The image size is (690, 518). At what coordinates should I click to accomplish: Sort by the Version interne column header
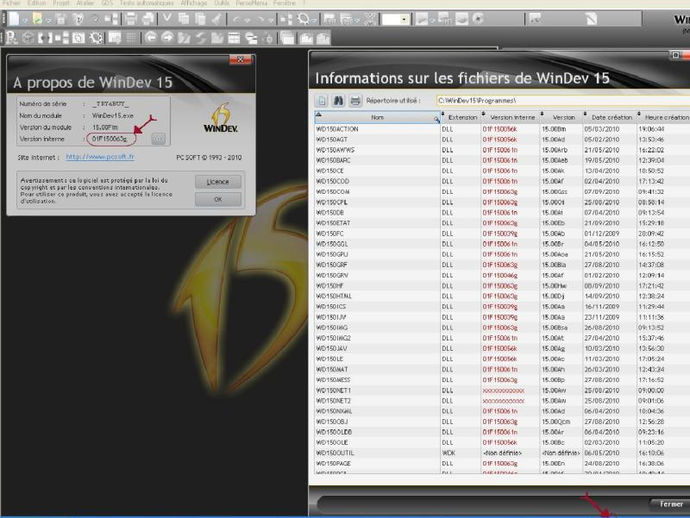[x=512, y=118]
